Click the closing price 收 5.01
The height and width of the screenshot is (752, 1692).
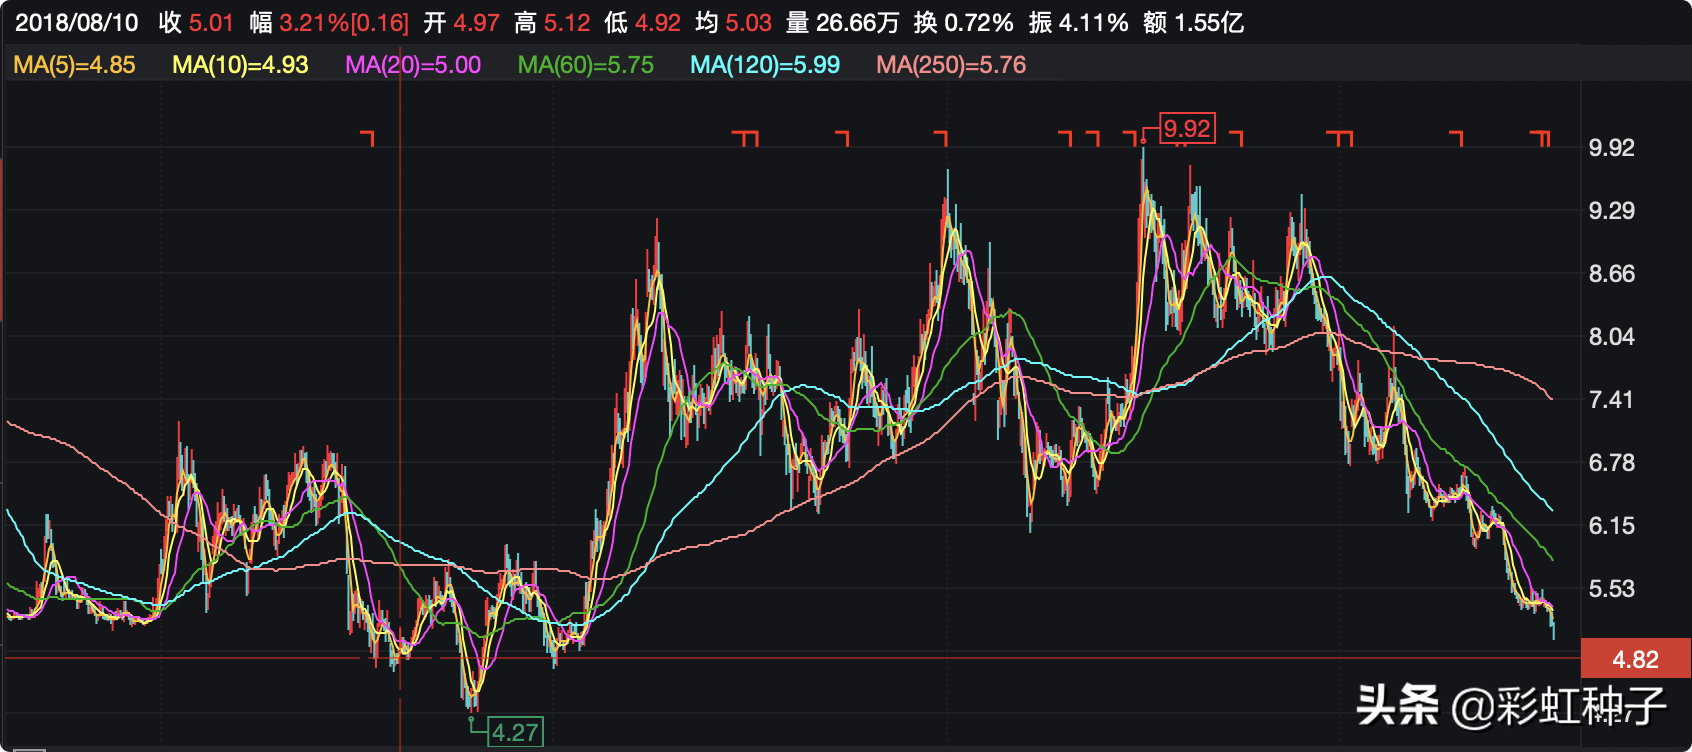tap(196, 23)
